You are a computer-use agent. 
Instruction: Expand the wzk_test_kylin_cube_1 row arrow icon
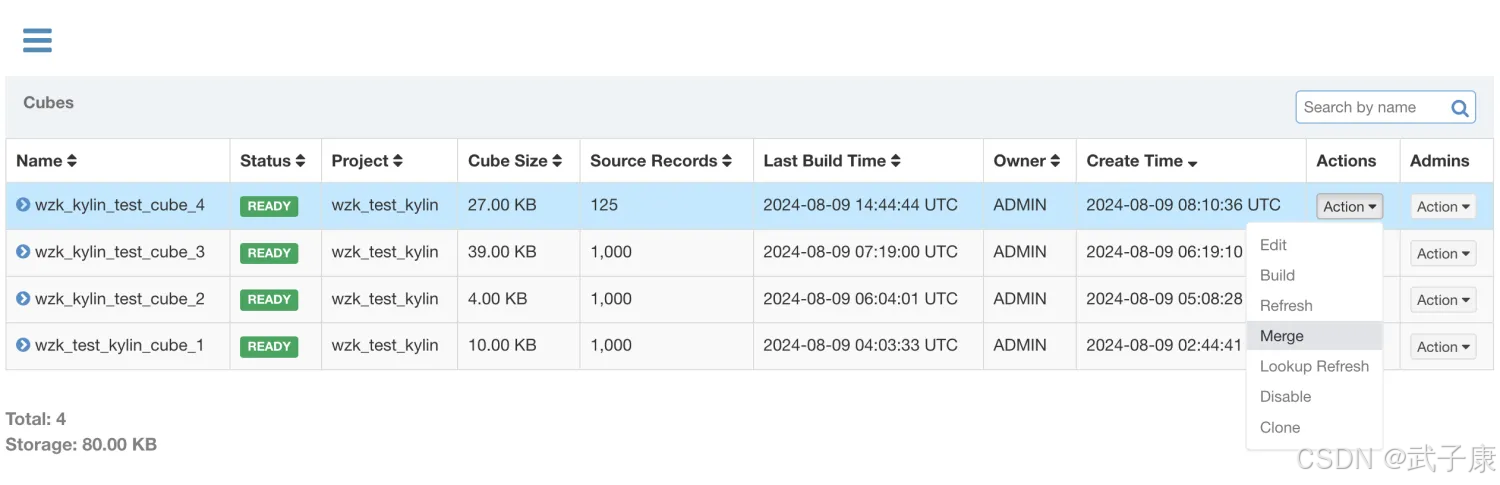(23, 345)
